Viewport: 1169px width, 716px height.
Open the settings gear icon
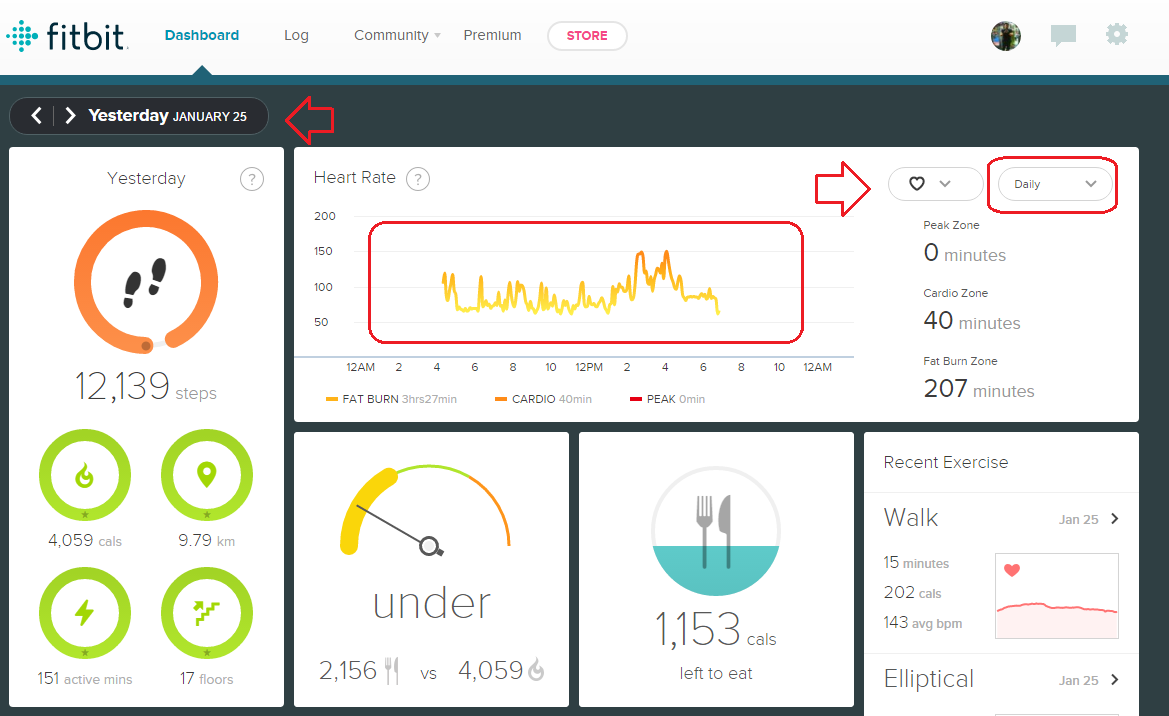(x=1117, y=34)
